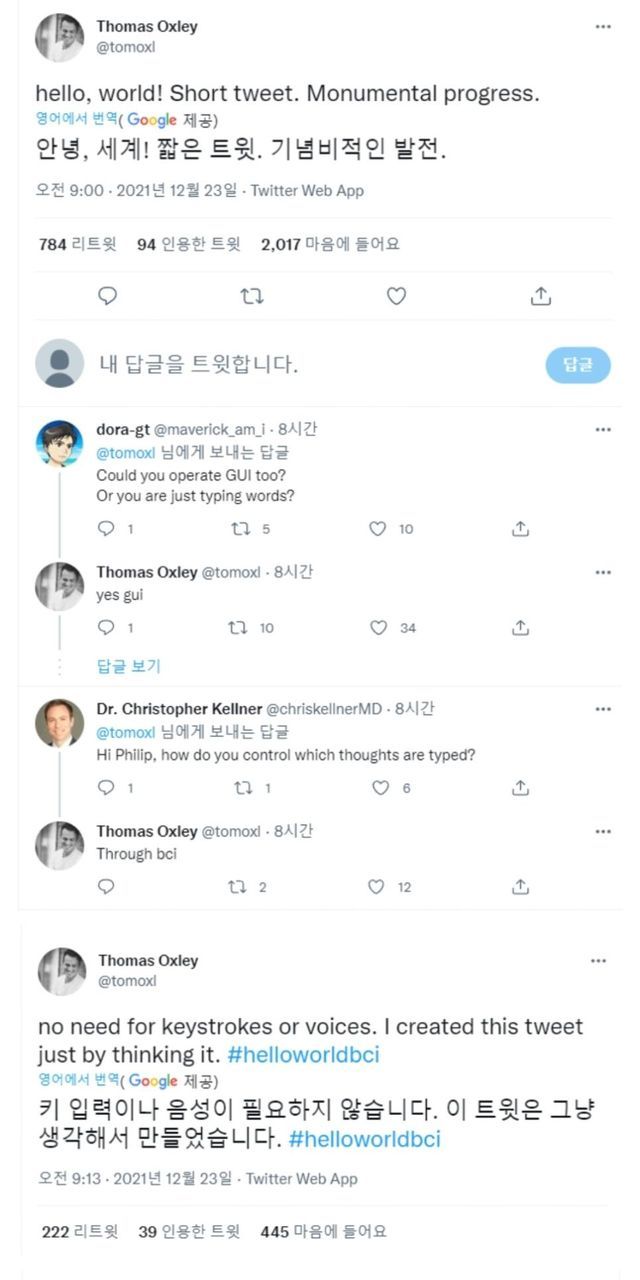This screenshot has height=1280, width=640.
Task: Like the main hello world tweet
Action: (396, 296)
